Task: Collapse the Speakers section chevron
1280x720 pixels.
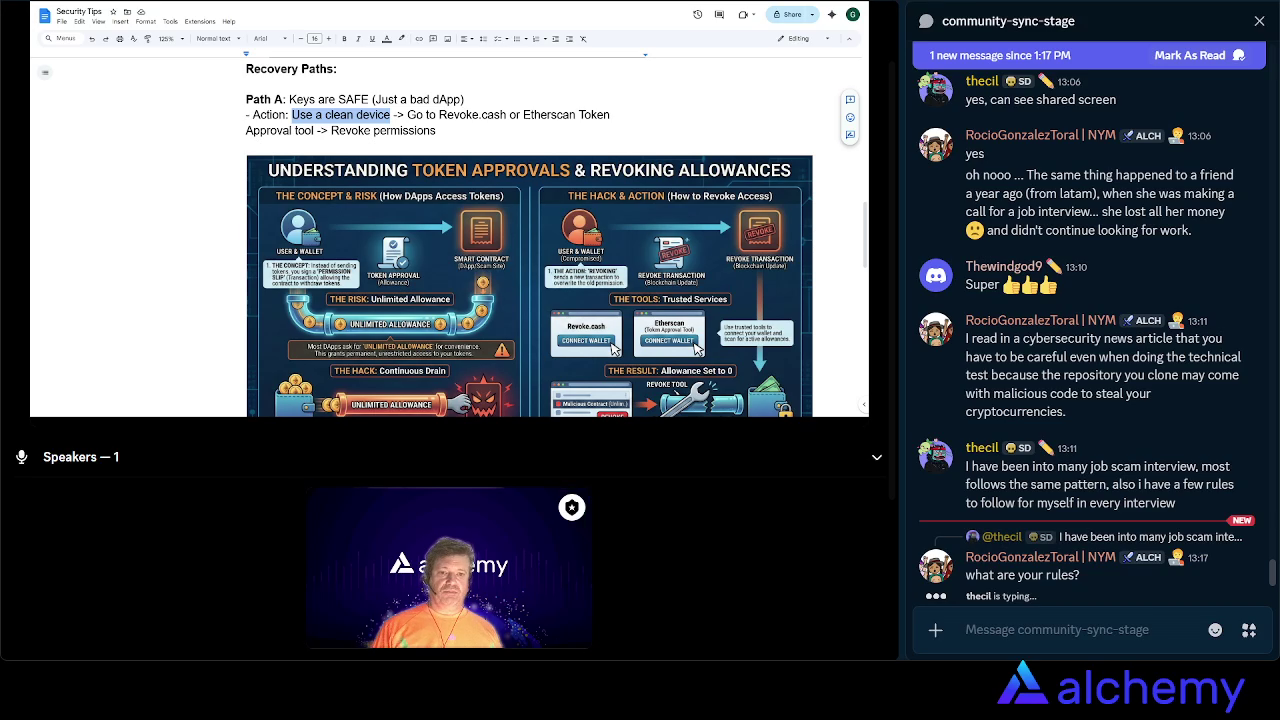Action: [876, 457]
